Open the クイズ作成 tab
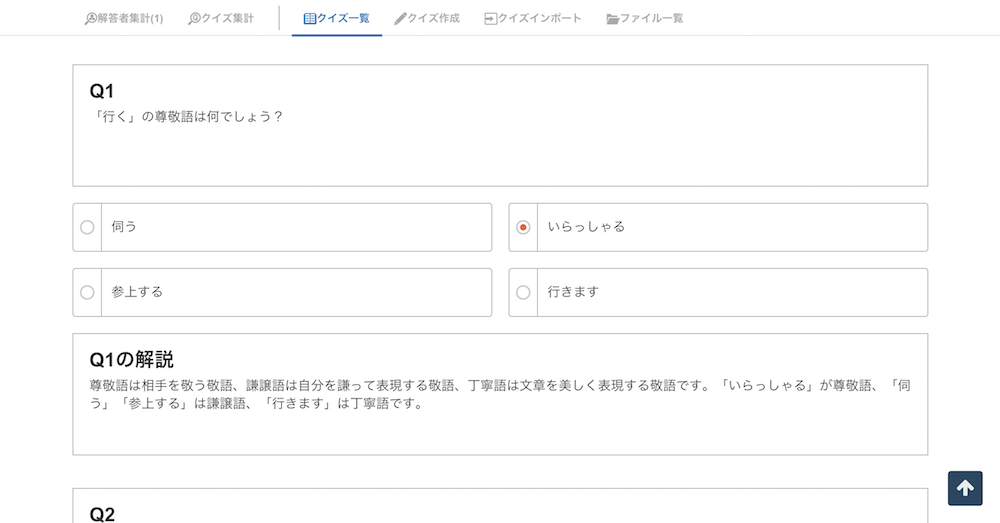The height and width of the screenshot is (523, 1000). tap(427, 18)
